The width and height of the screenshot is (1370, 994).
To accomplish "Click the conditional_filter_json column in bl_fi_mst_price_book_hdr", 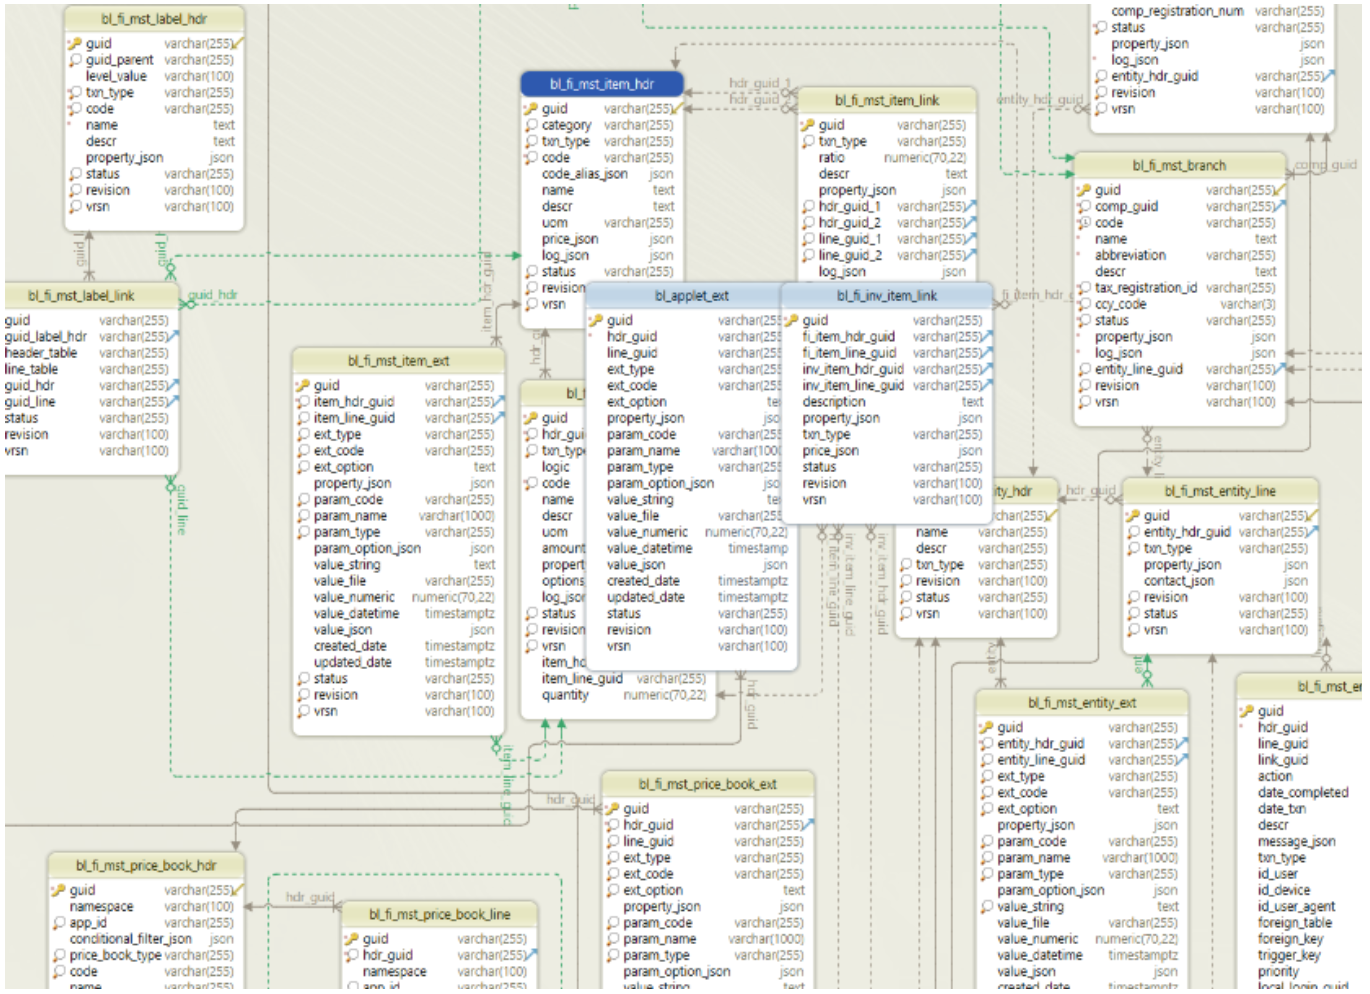I will (130, 939).
